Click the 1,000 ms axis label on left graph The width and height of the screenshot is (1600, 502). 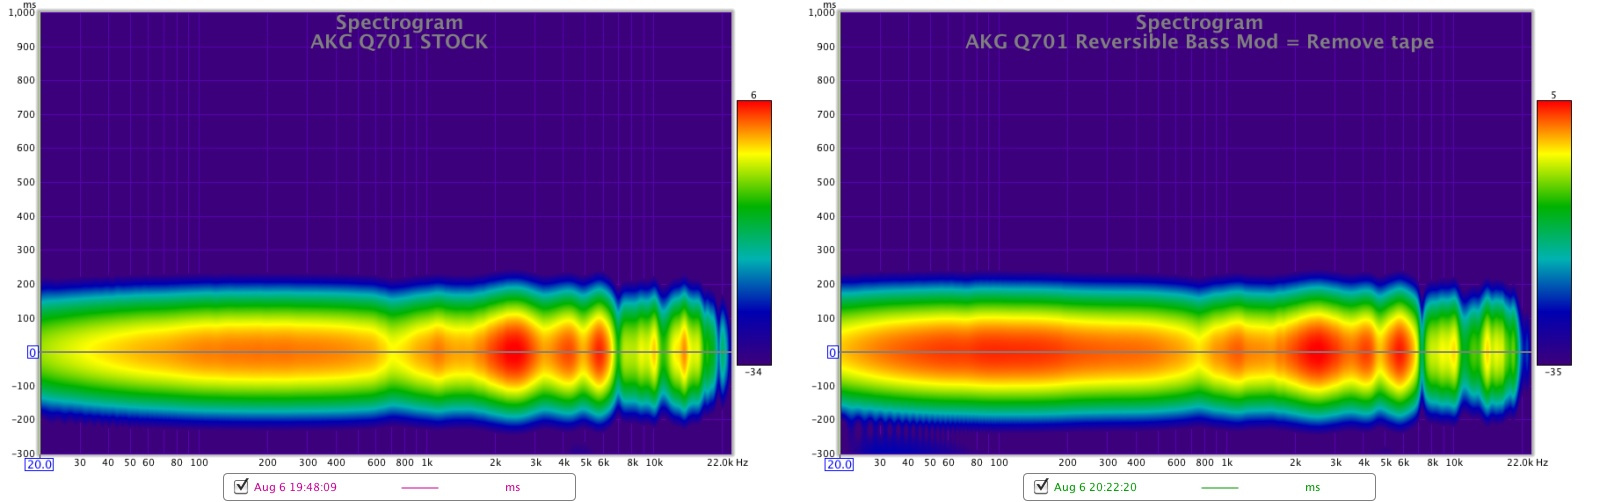click(x=22, y=13)
